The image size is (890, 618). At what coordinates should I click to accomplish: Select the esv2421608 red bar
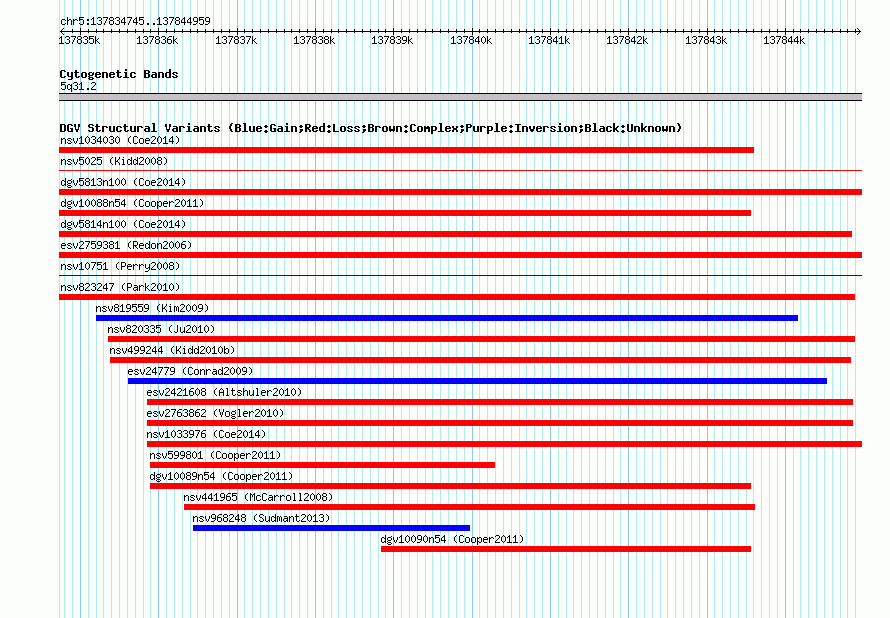click(500, 402)
